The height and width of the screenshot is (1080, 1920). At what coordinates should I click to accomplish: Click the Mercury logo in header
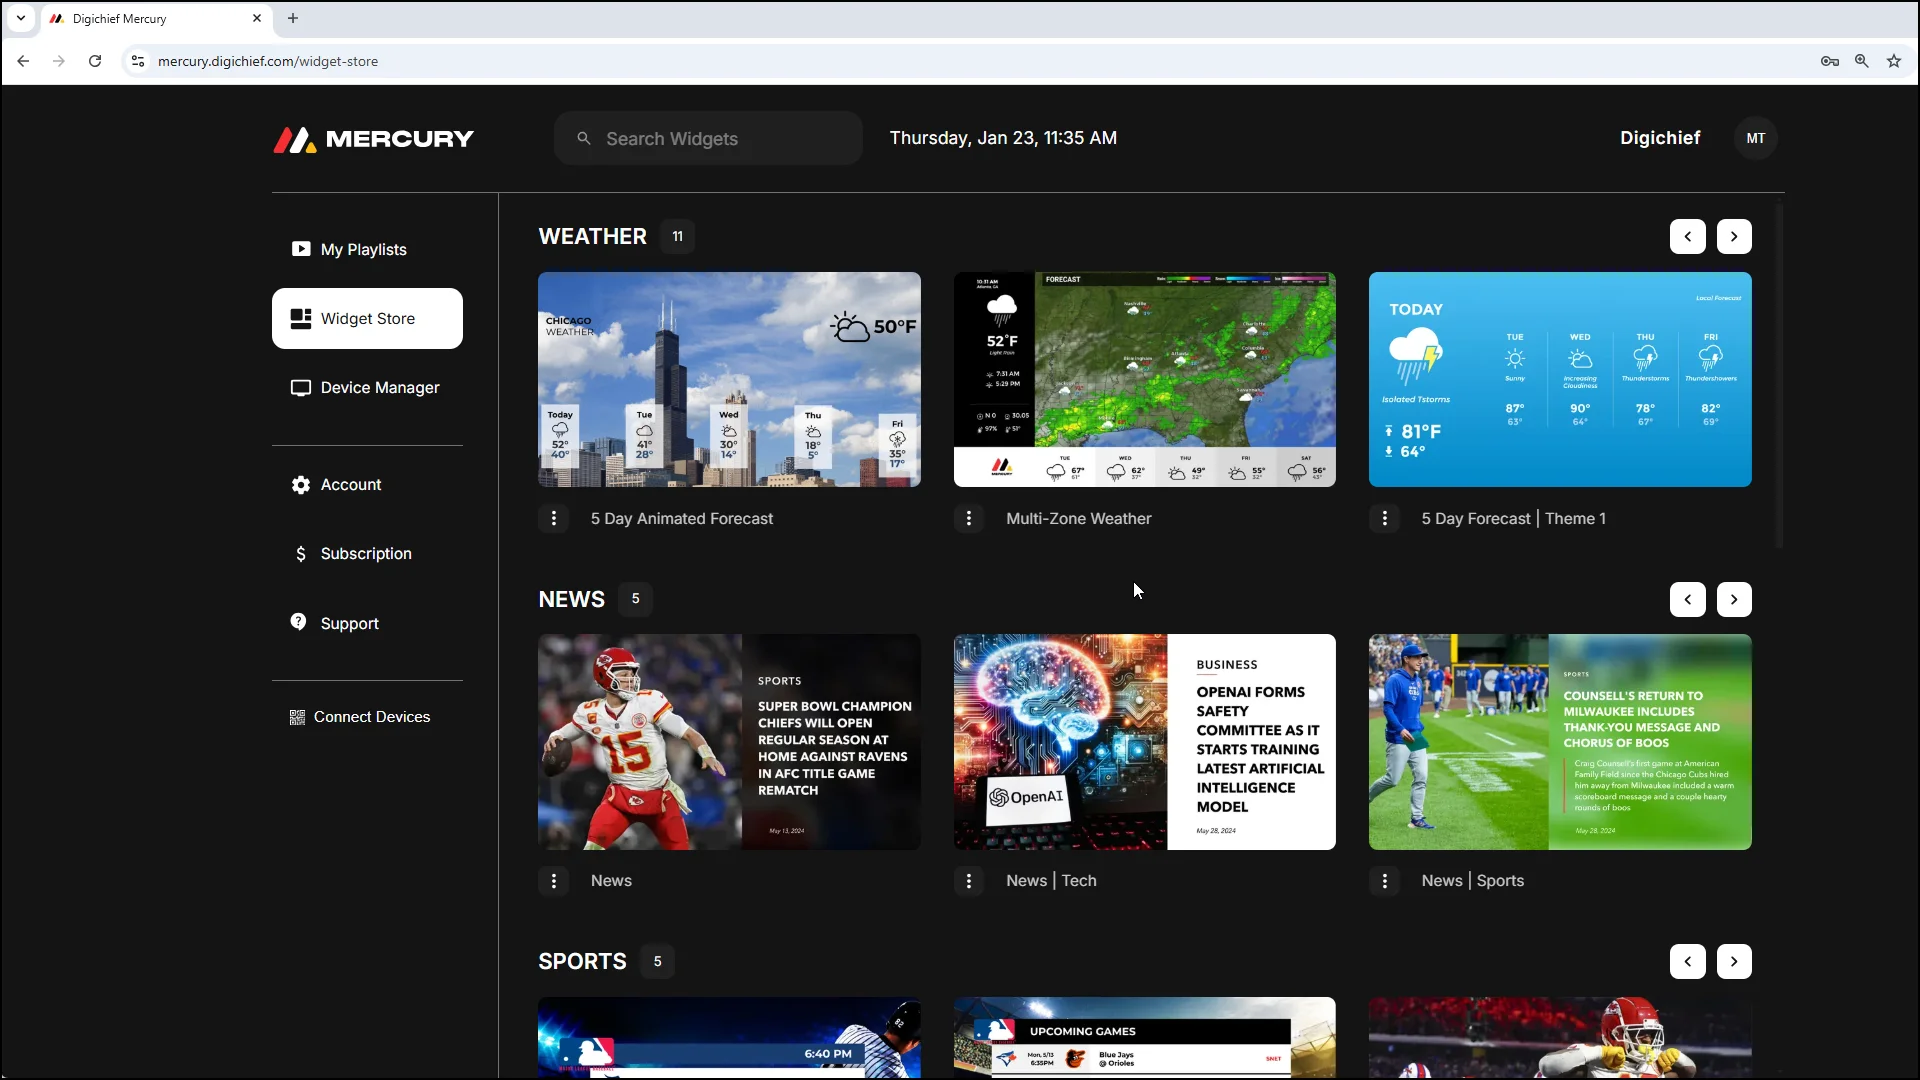(x=374, y=139)
